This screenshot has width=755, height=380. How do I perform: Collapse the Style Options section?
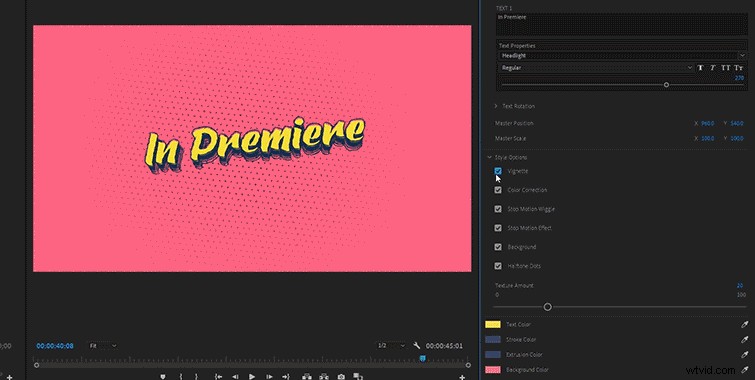[489, 157]
